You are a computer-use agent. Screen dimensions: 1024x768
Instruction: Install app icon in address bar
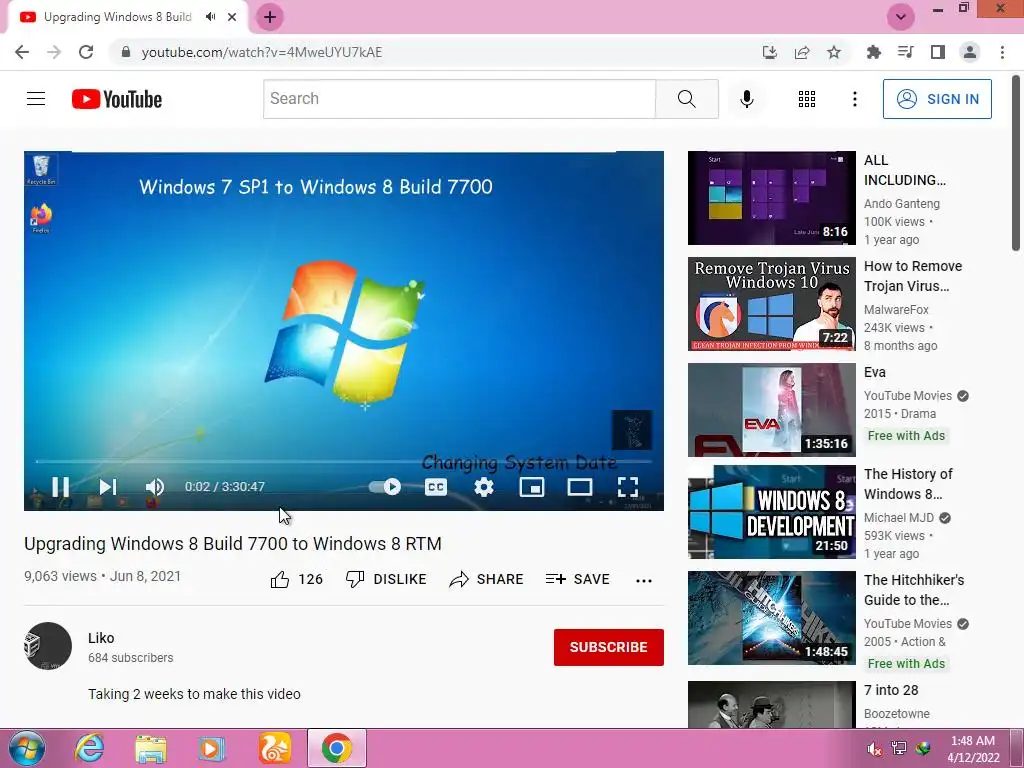(x=769, y=52)
